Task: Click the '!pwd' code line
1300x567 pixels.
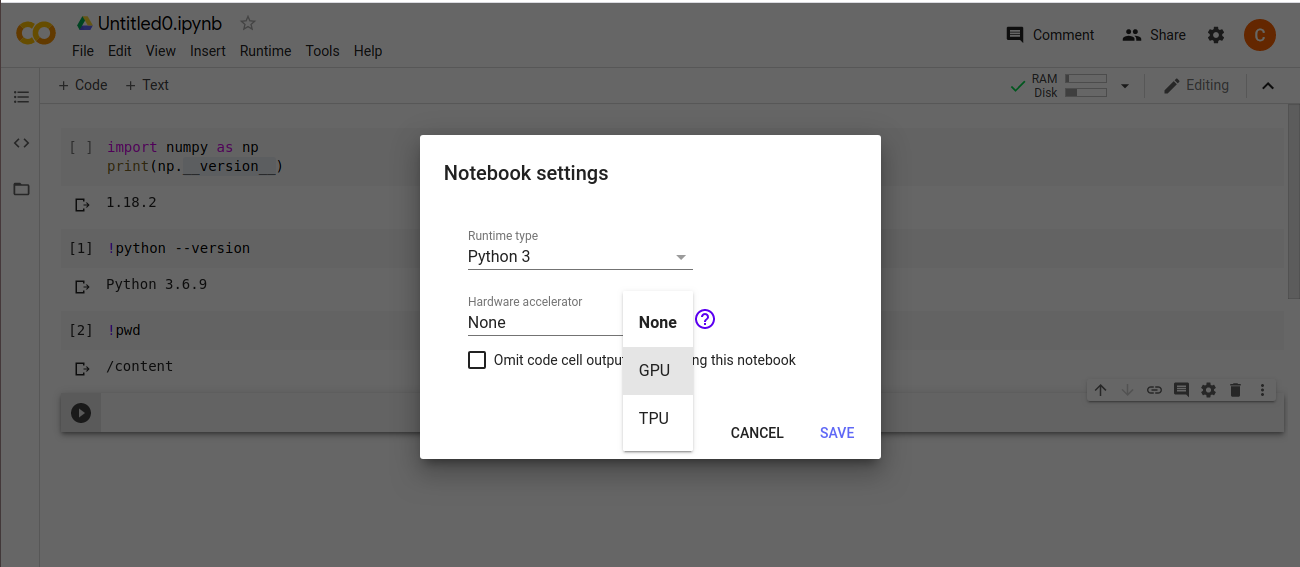Action: 124,330
